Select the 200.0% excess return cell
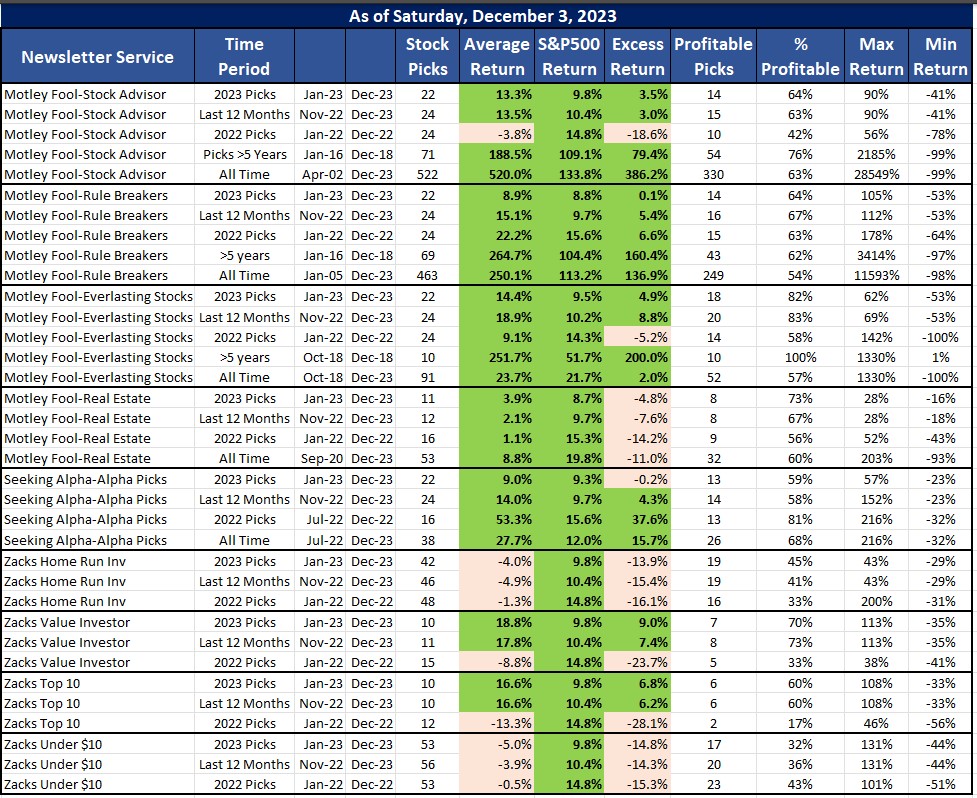Image resolution: width=977 pixels, height=798 pixels. tap(637, 358)
